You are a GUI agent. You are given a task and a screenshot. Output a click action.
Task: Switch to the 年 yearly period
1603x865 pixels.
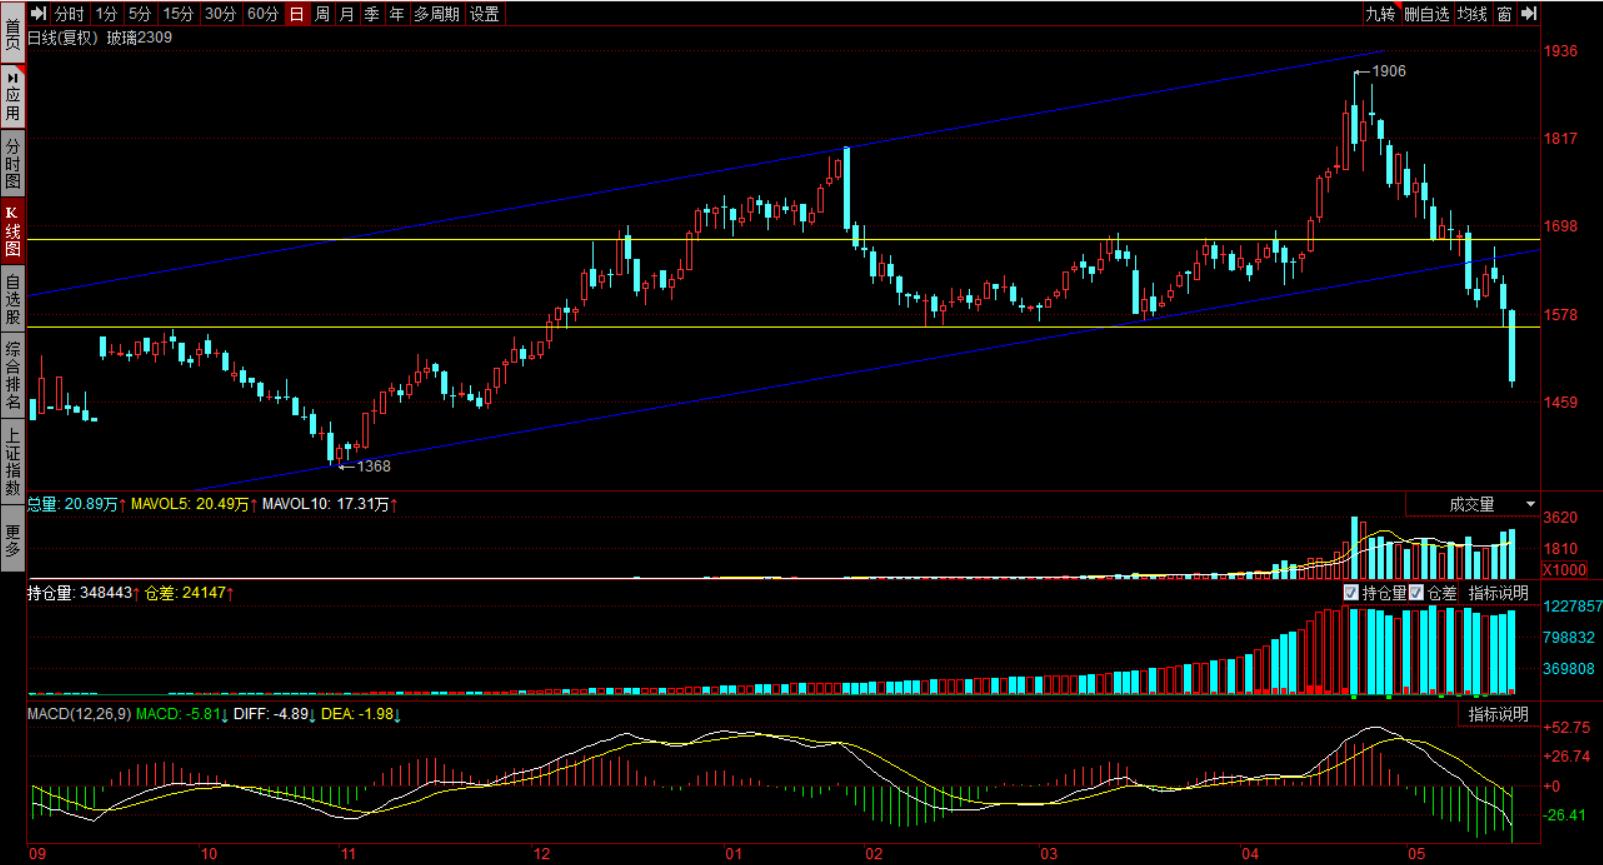click(397, 14)
